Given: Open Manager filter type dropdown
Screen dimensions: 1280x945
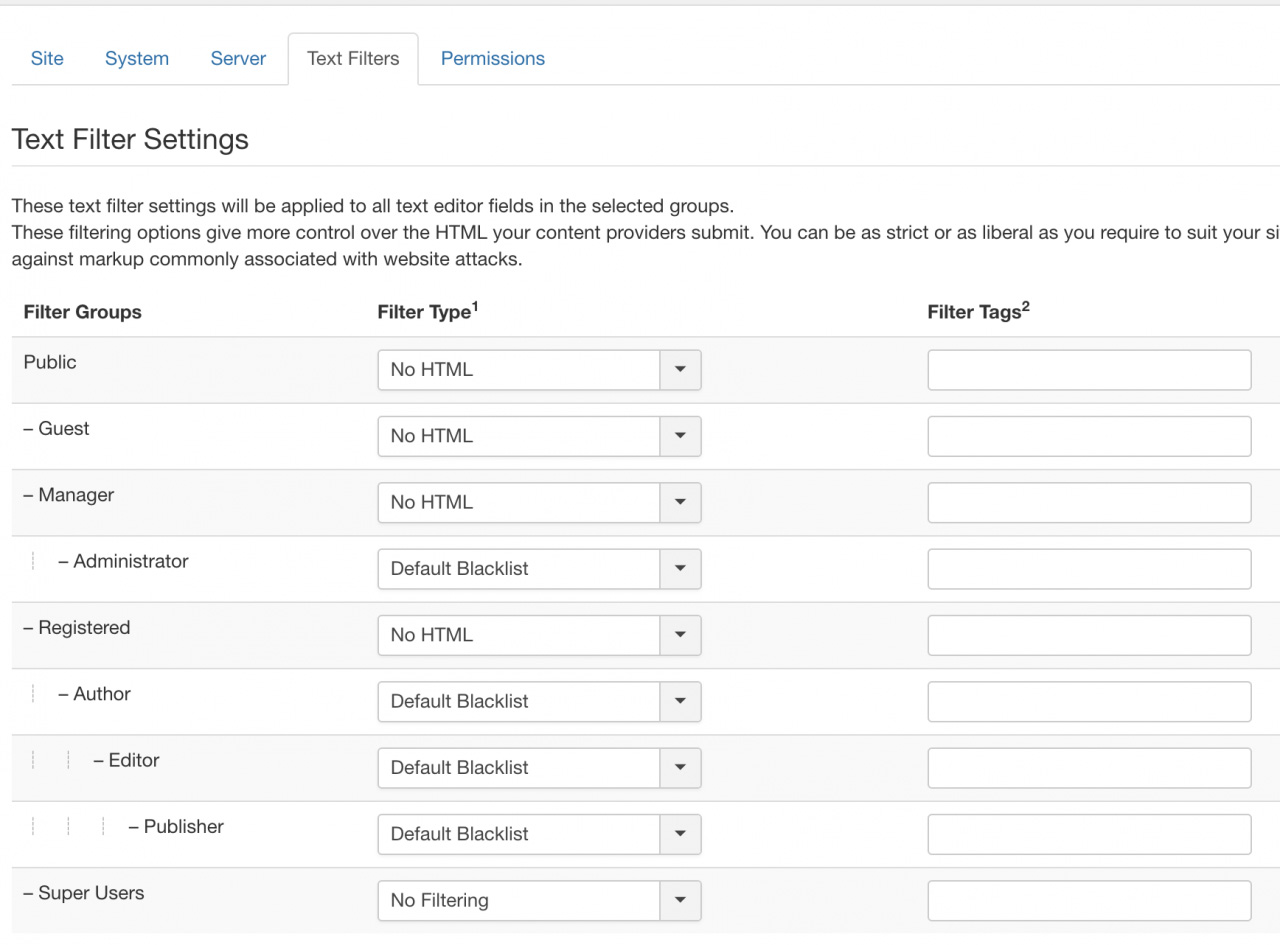Looking at the screenshot, I should pos(539,502).
